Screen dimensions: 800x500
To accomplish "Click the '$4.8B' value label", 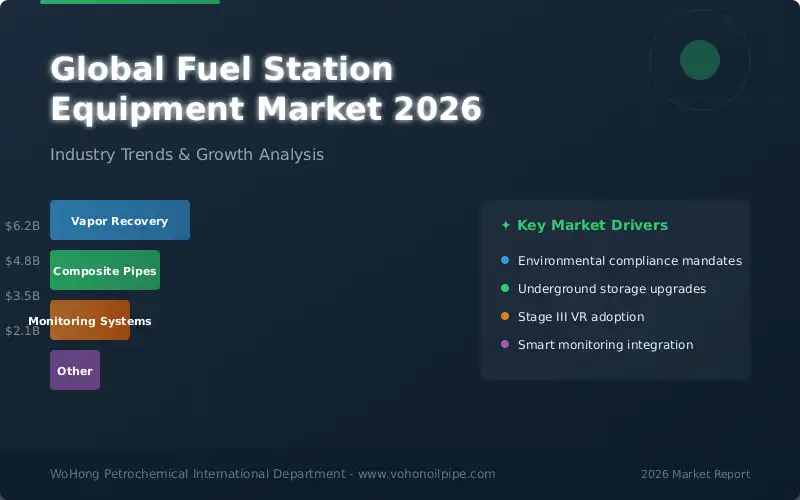I will tap(22, 261).
